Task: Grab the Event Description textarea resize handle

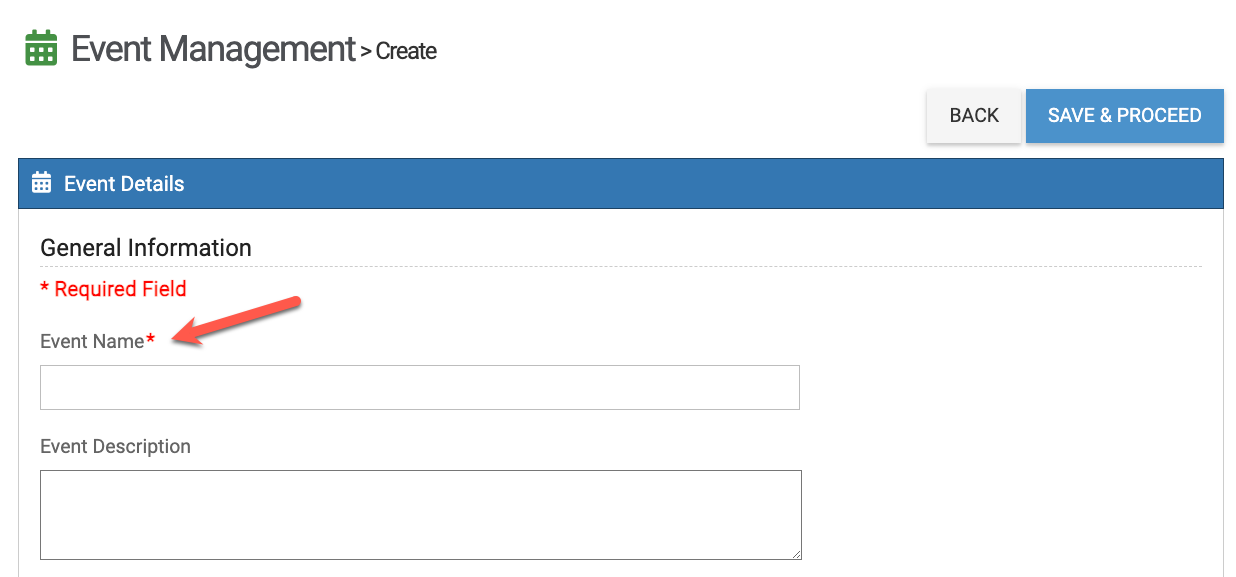Action: (x=796, y=553)
